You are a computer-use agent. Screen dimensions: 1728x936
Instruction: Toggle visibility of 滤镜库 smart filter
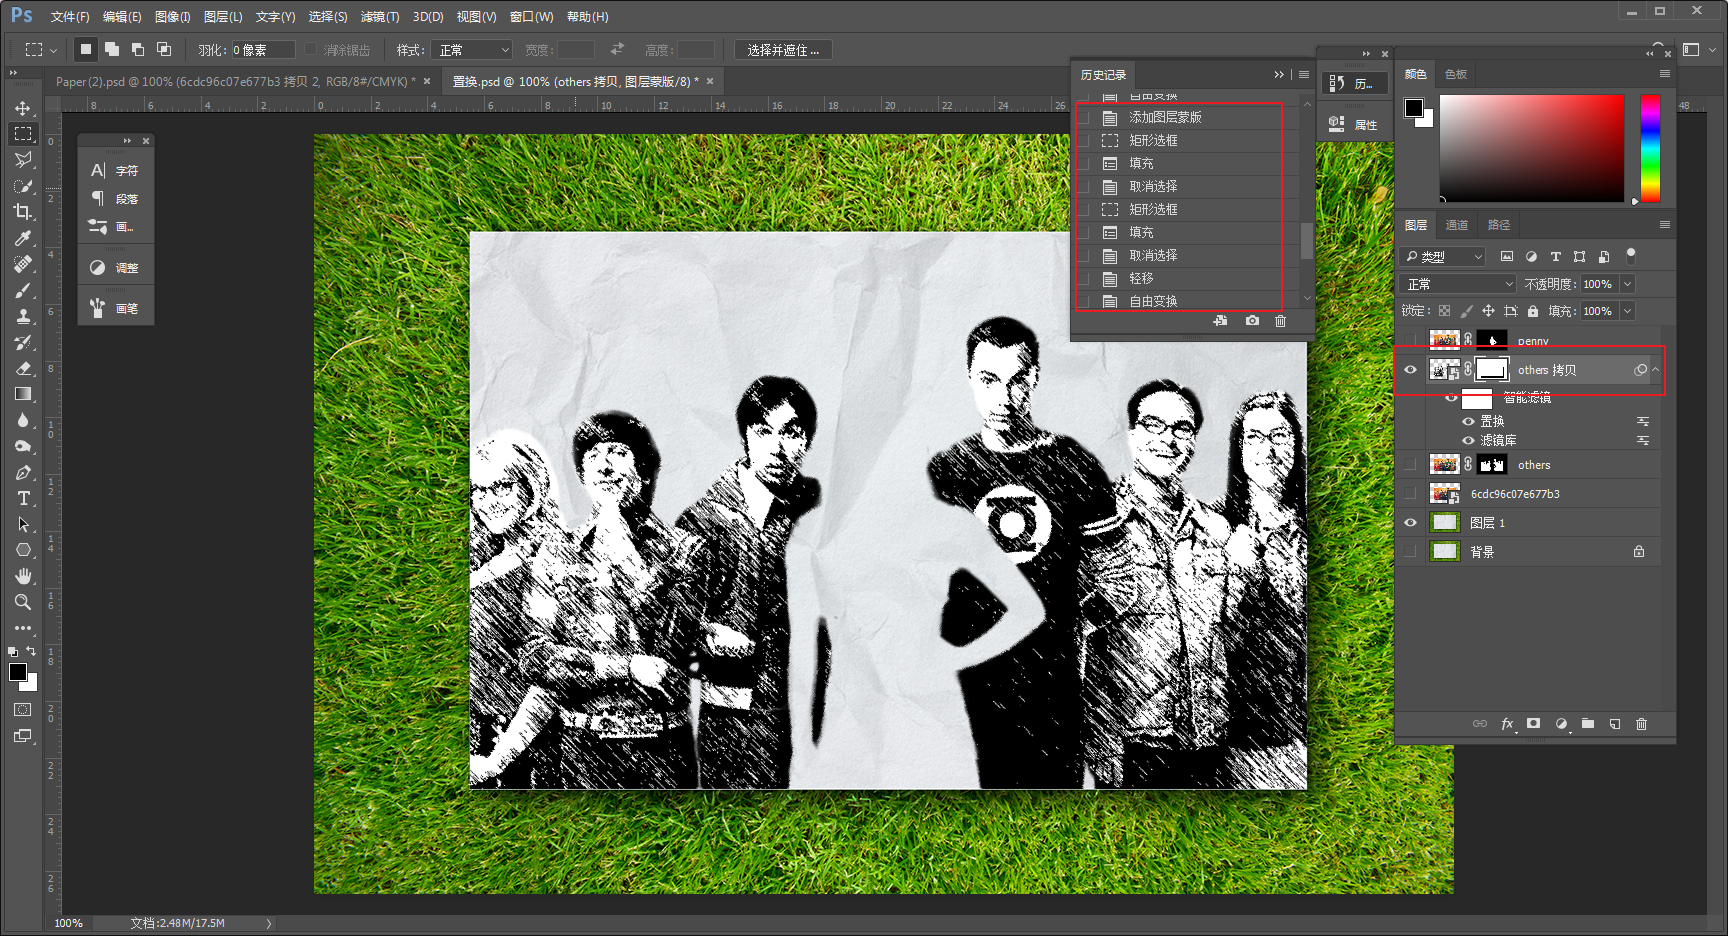point(1468,440)
